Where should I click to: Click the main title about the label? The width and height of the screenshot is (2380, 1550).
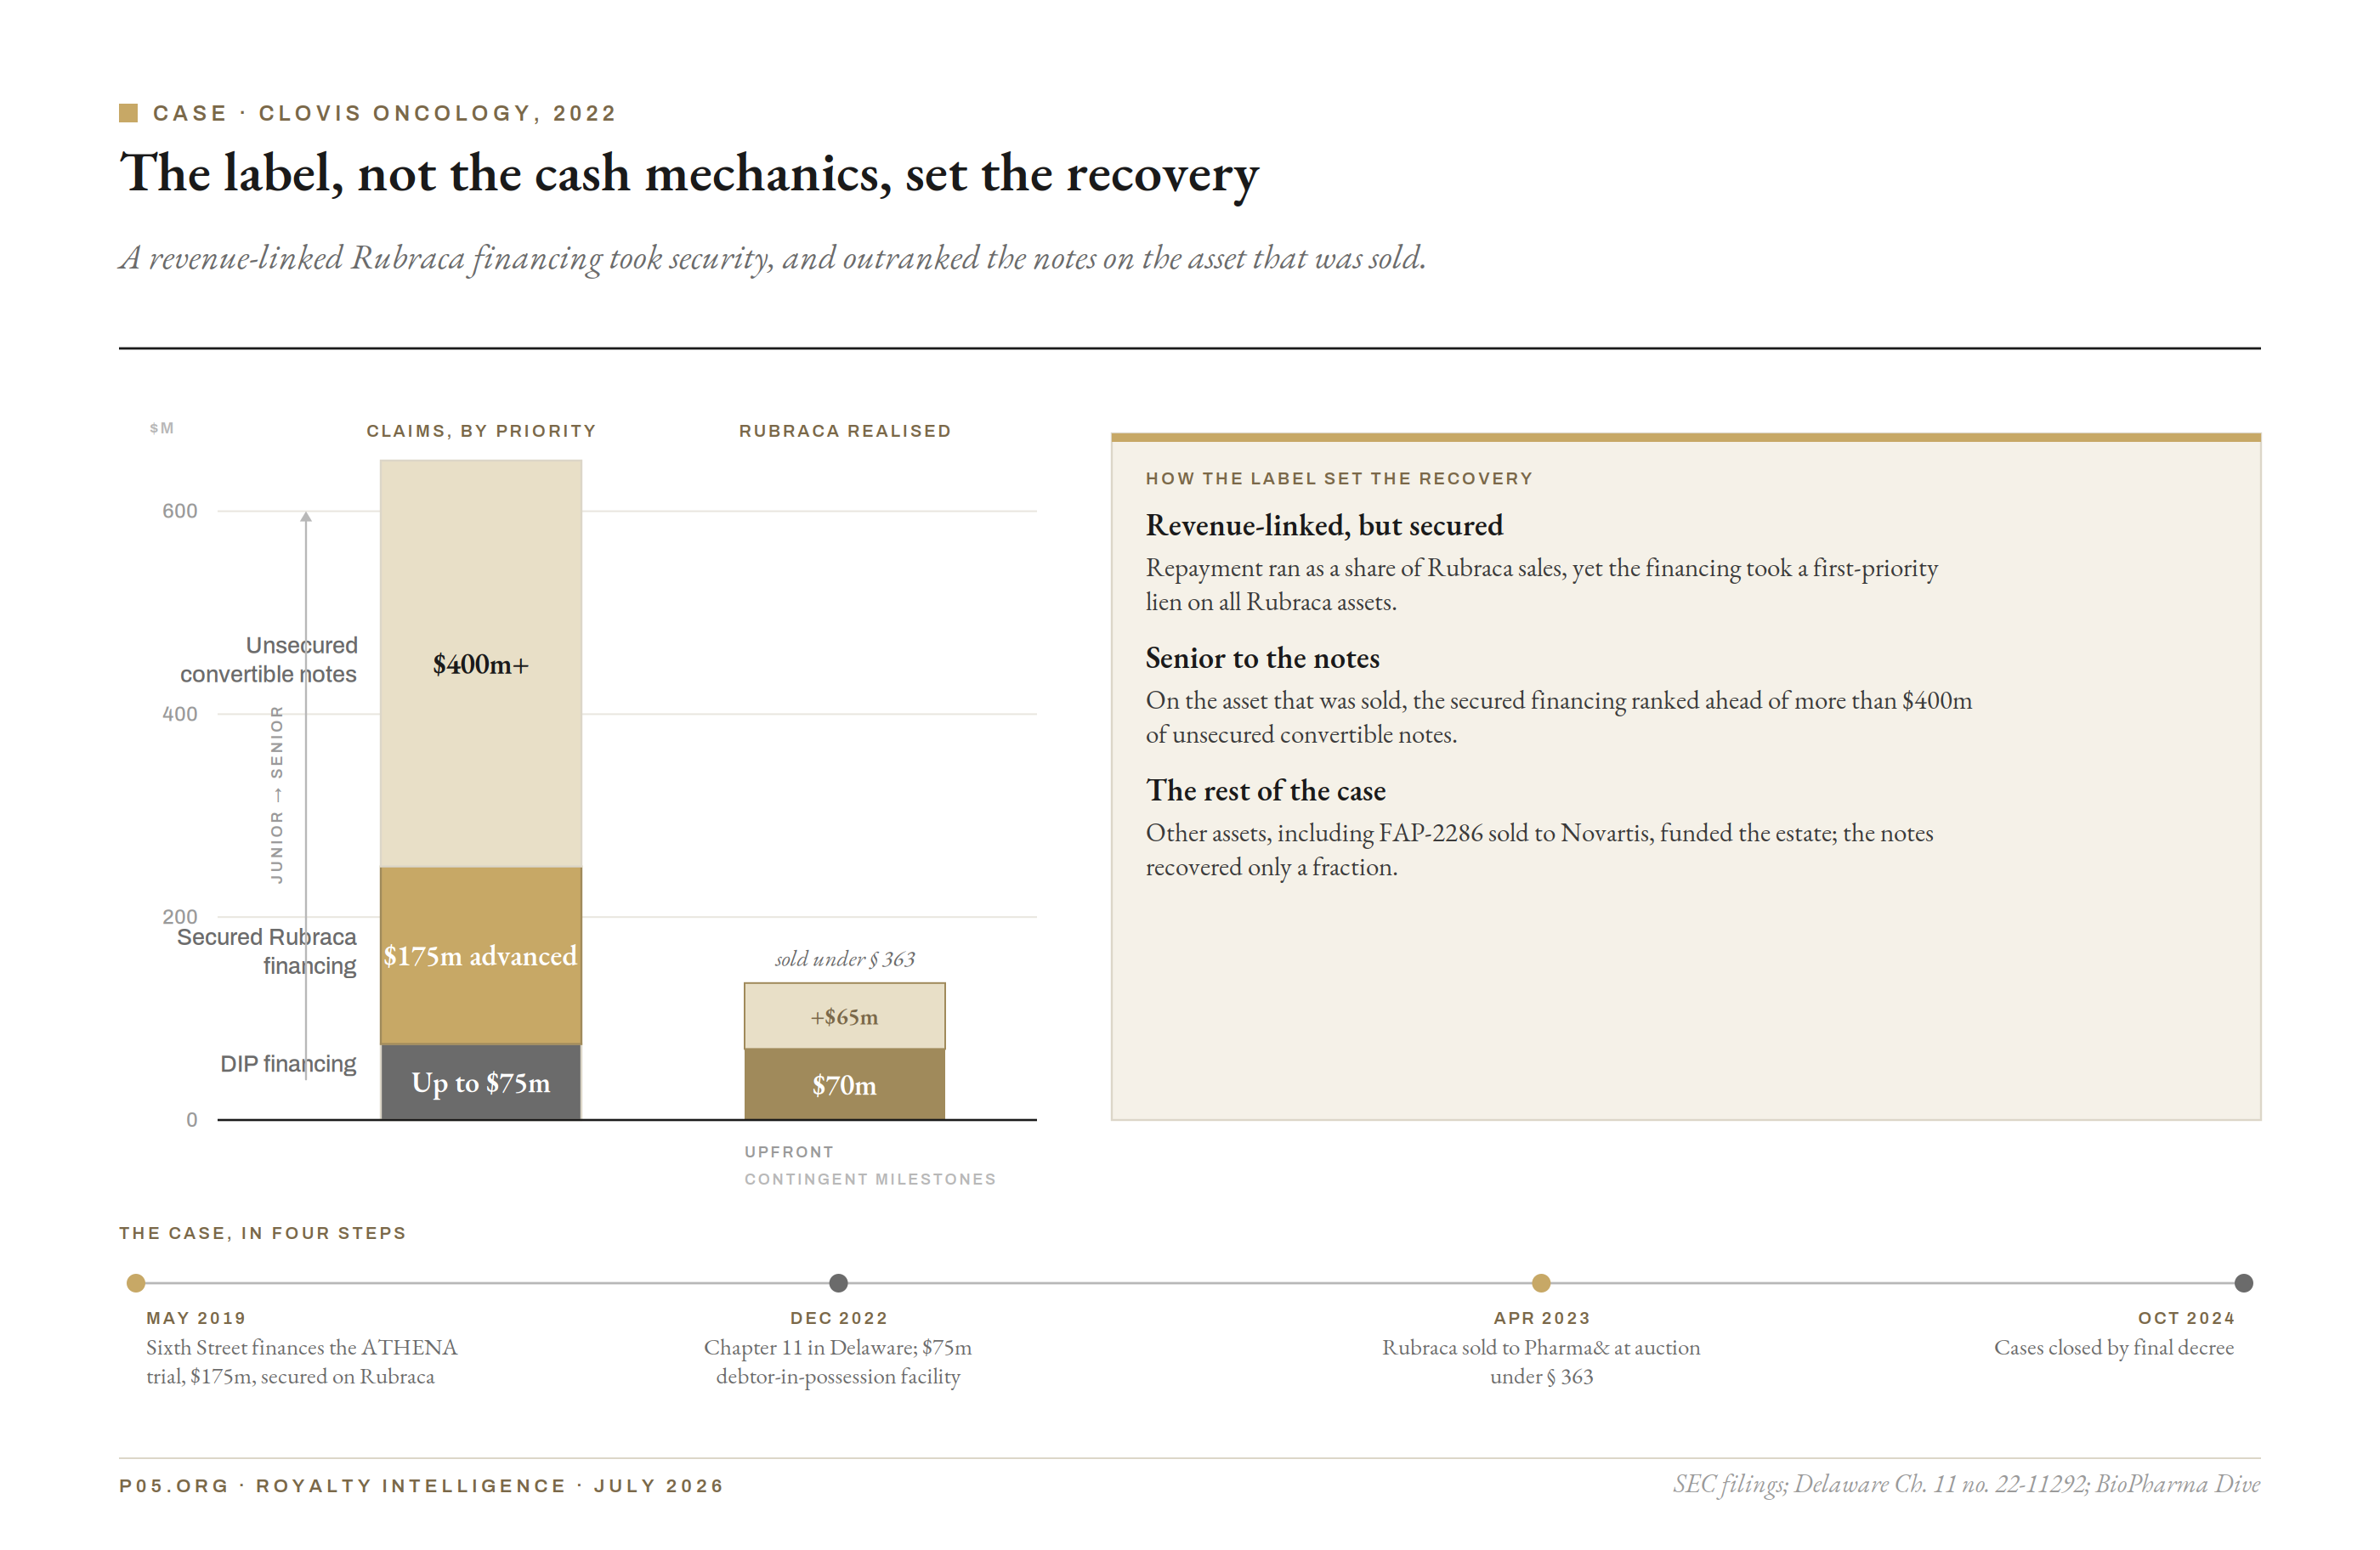pyautogui.click(x=689, y=174)
